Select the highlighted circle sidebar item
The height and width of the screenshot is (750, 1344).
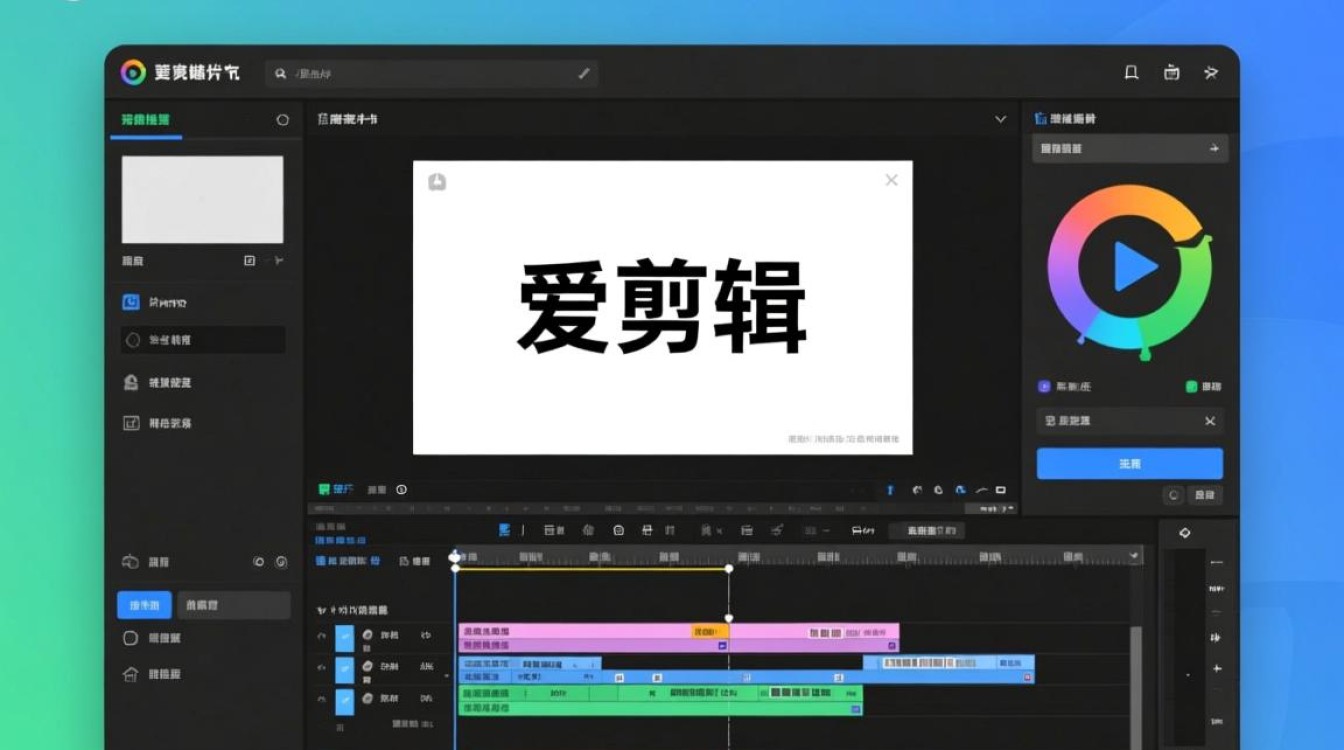(x=203, y=340)
